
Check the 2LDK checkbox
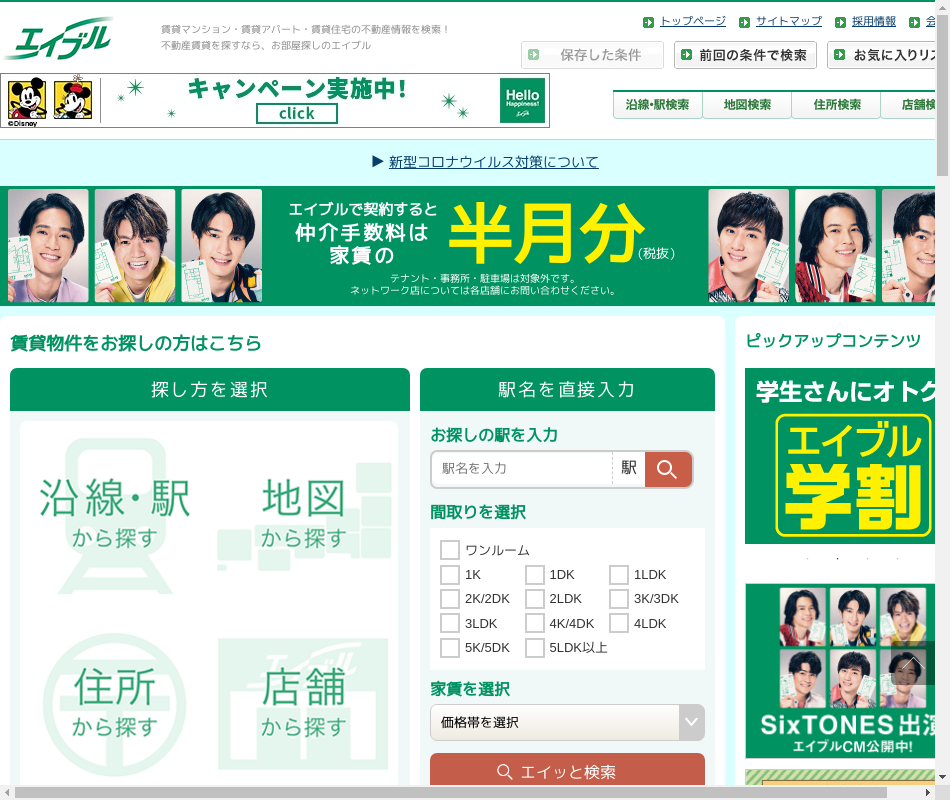tap(534, 599)
